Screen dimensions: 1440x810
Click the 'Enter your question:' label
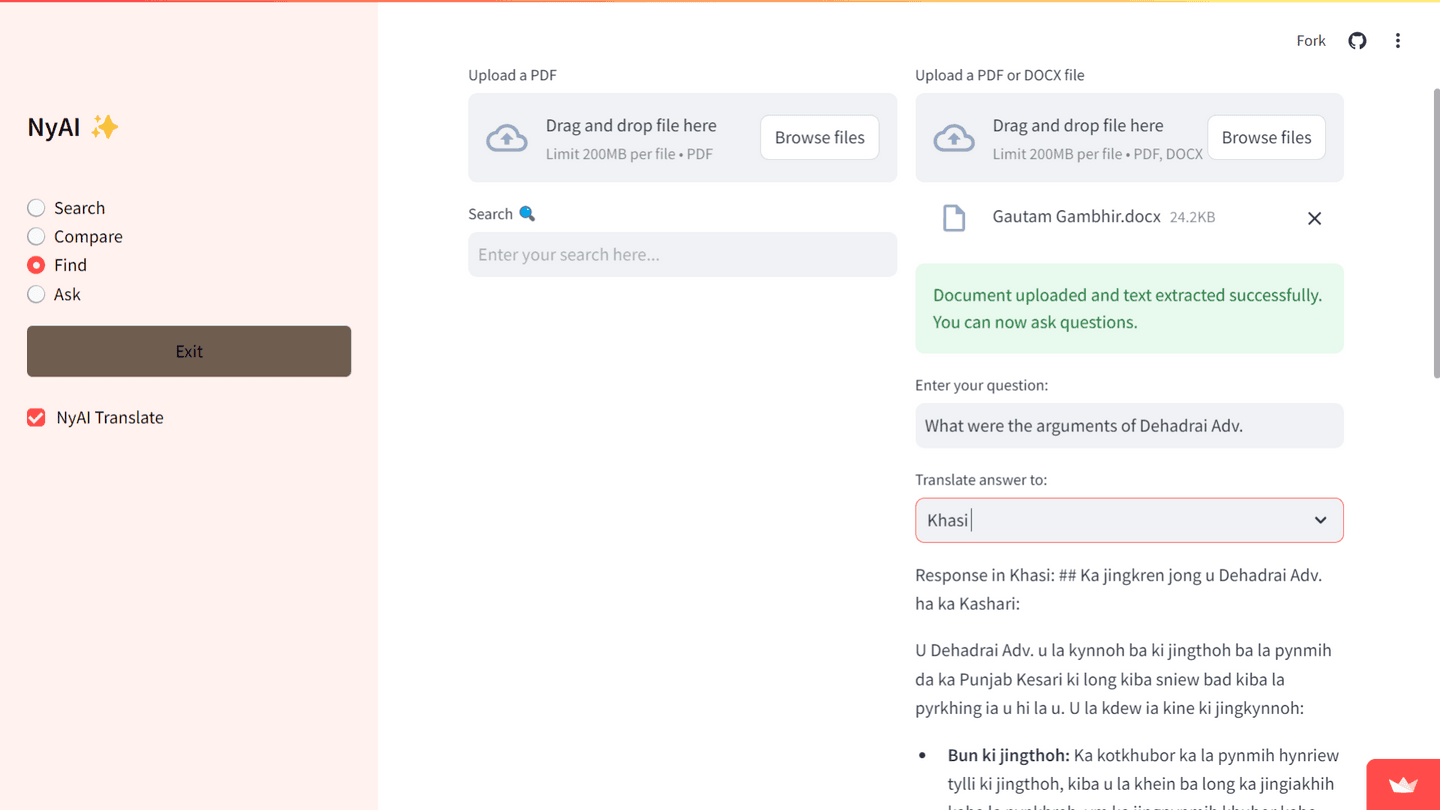point(981,385)
